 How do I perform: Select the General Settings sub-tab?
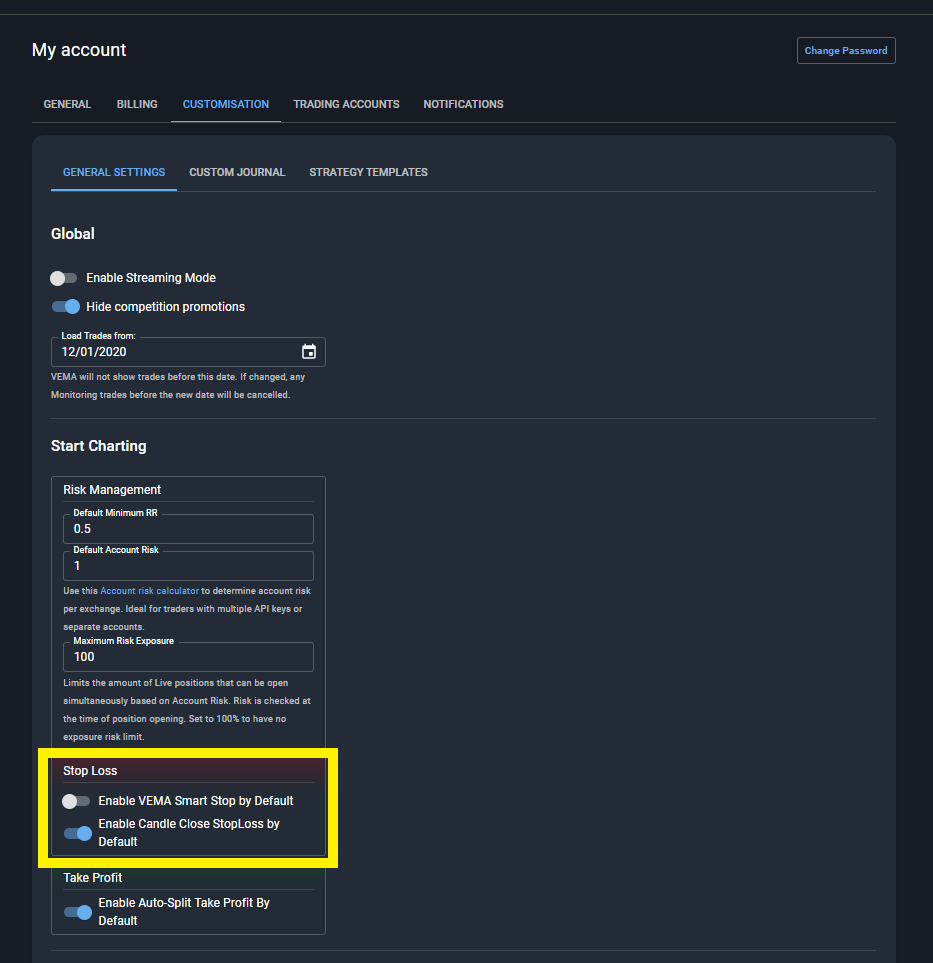coord(114,173)
